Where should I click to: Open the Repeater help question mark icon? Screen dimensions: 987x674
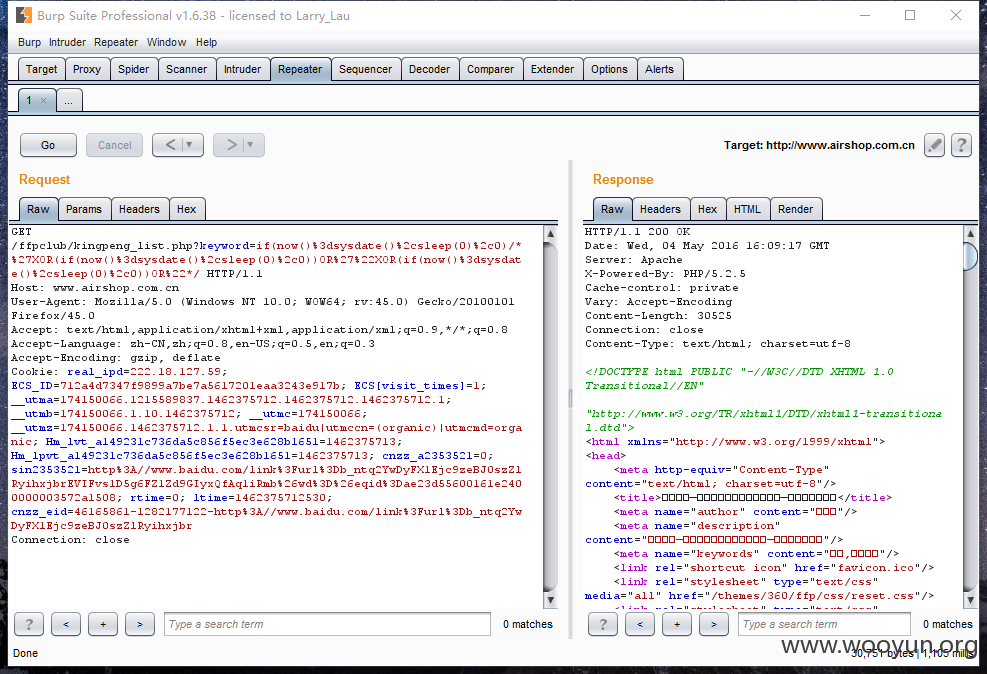click(961, 145)
